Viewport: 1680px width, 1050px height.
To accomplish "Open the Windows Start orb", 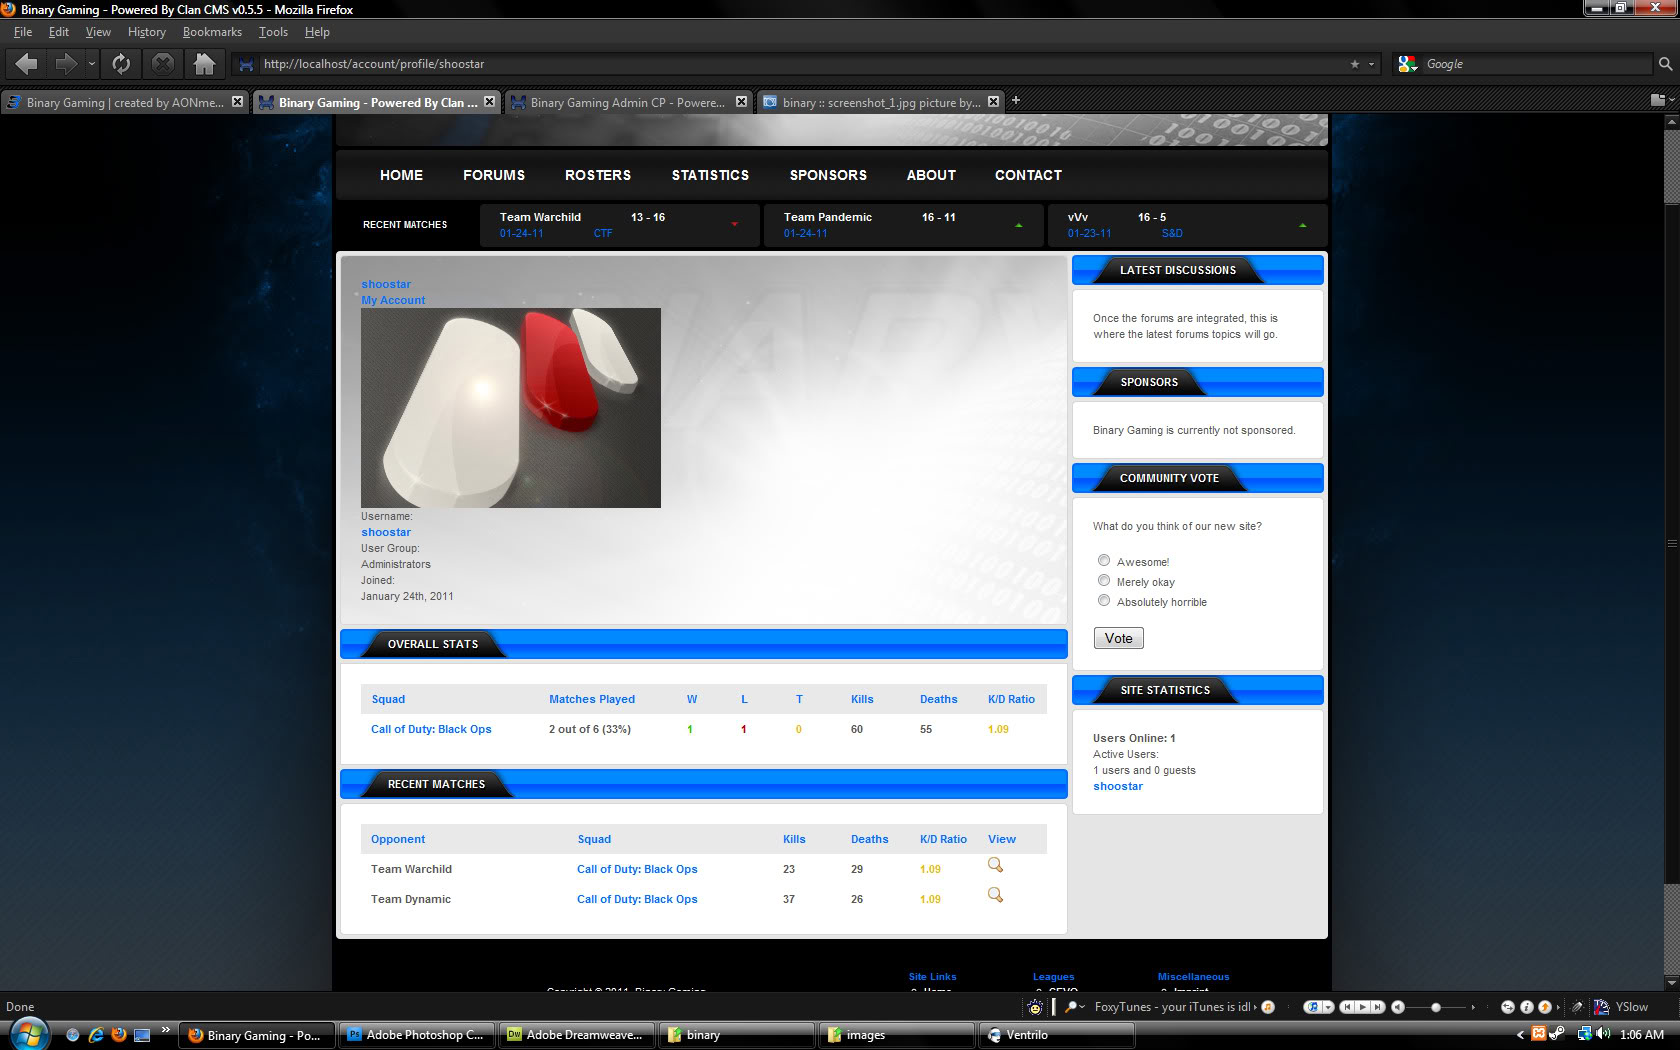I will click(28, 1034).
